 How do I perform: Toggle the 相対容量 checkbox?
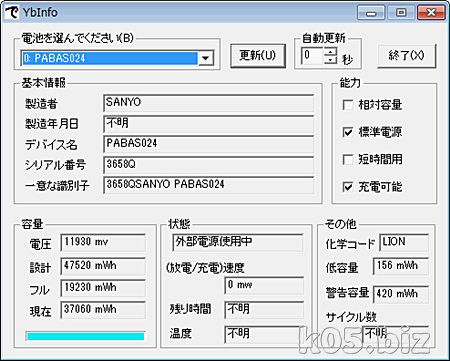348,105
